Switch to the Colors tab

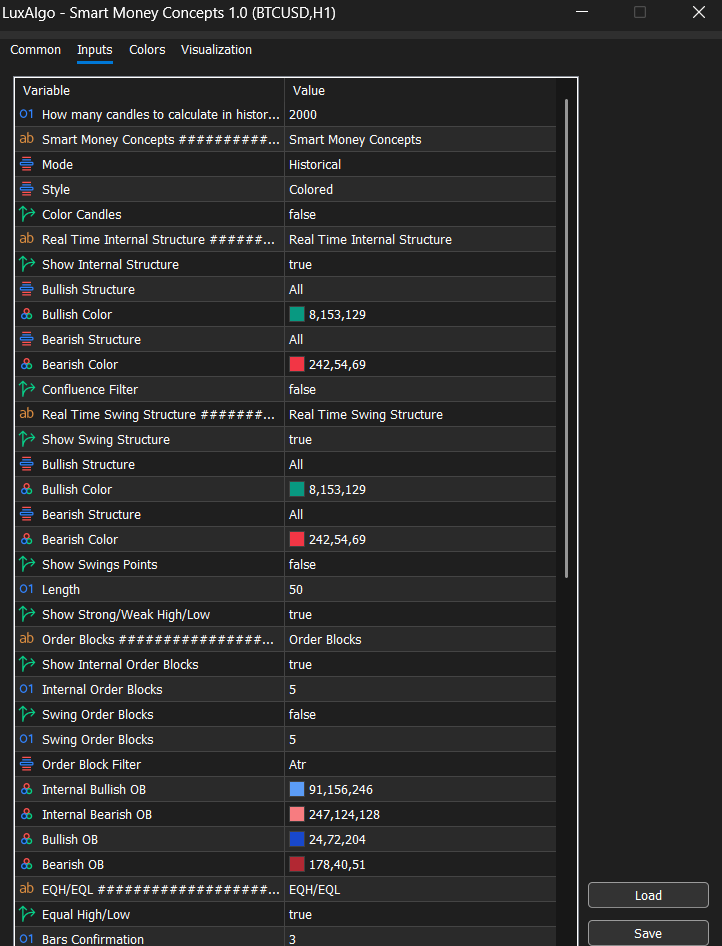(x=147, y=49)
